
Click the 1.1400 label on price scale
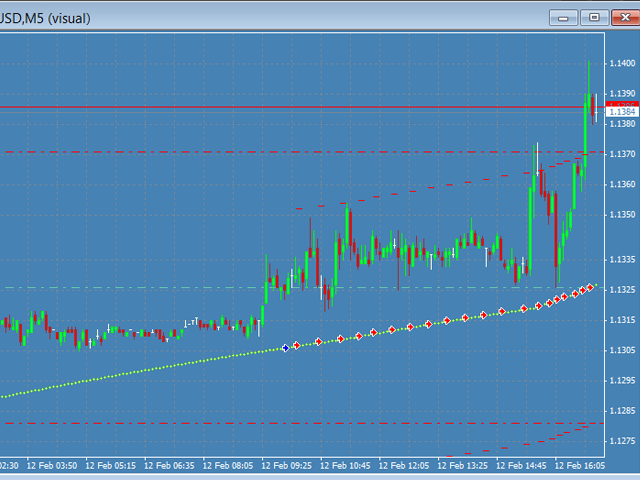click(621, 63)
